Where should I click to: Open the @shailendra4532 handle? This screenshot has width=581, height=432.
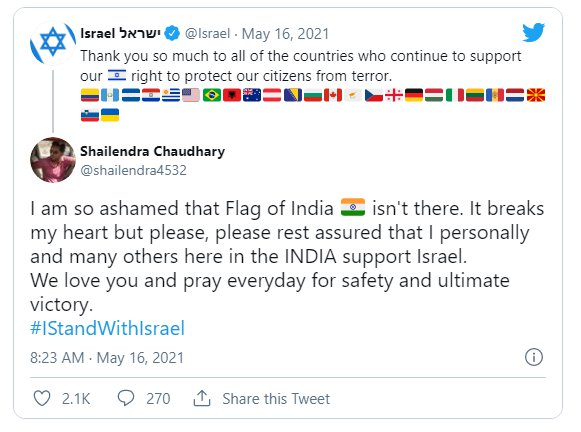click(133, 170)
